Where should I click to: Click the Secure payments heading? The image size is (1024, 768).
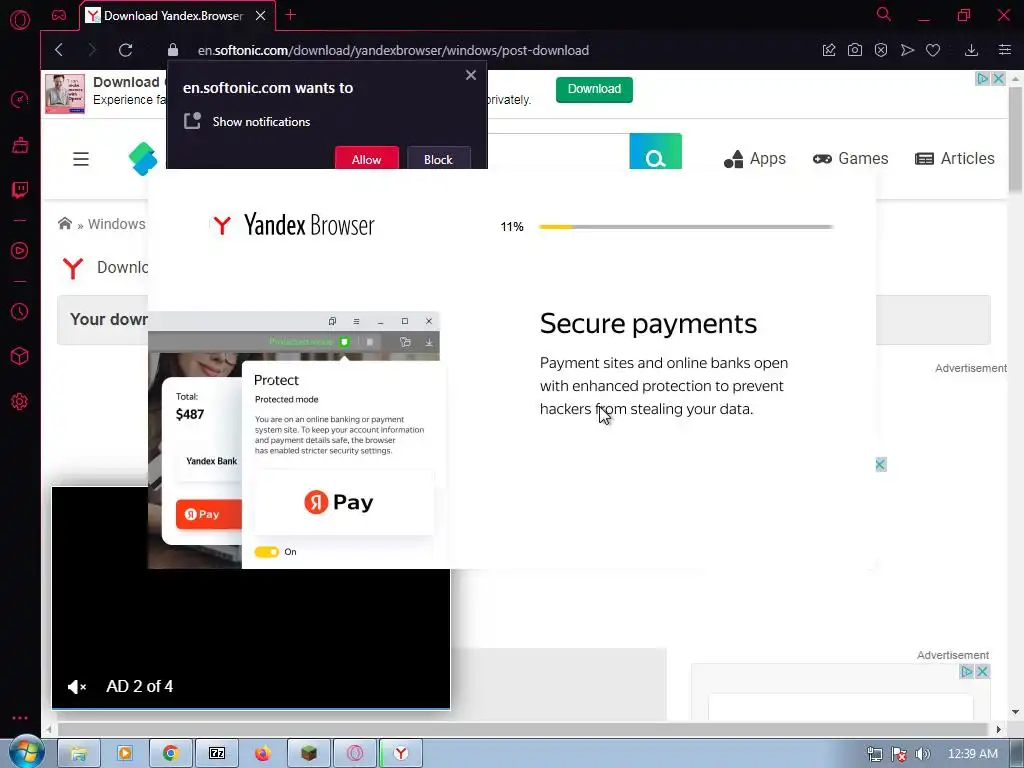pos(648,323)
